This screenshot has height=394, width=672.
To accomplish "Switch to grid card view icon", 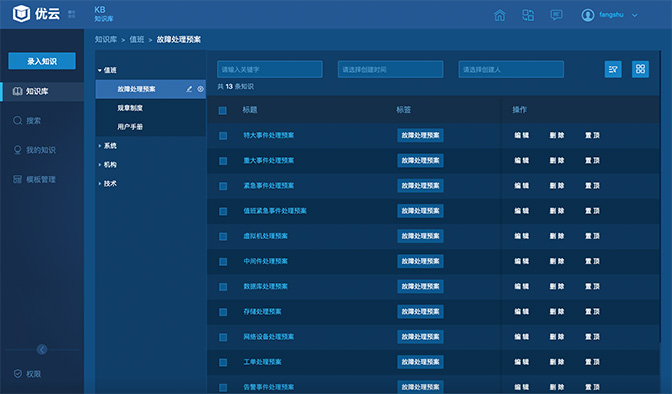I will pos(640,69).
